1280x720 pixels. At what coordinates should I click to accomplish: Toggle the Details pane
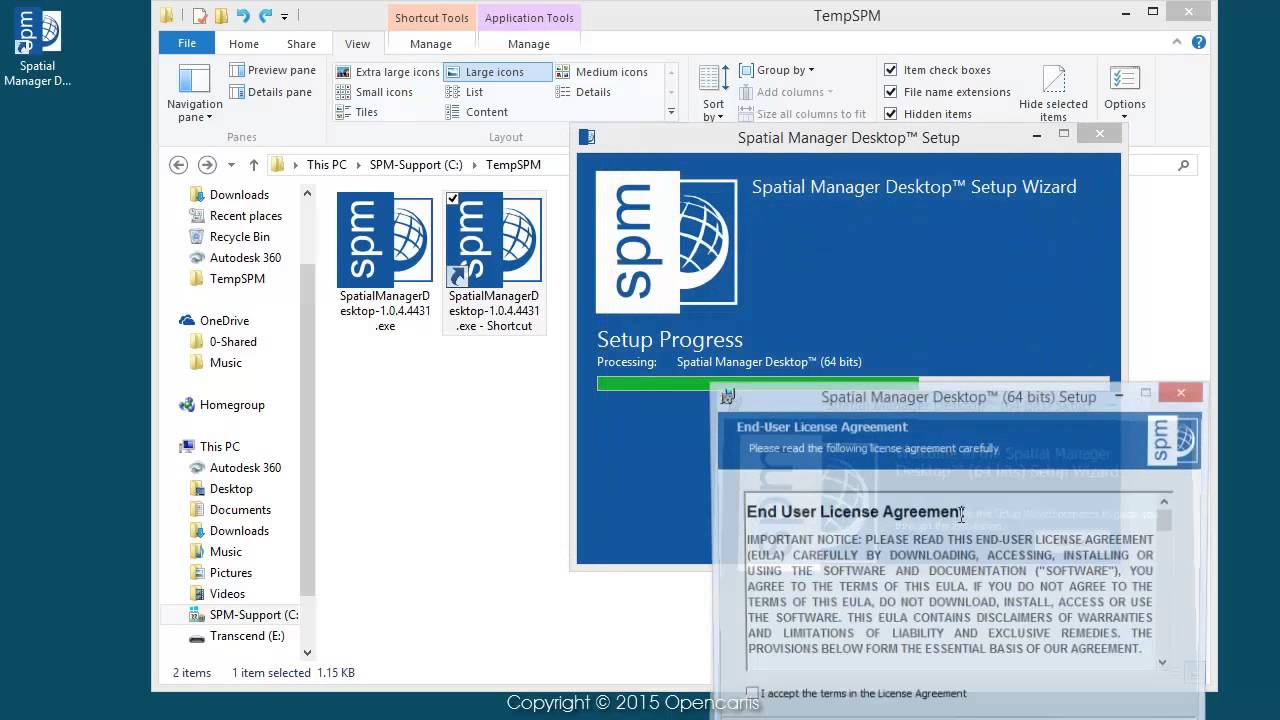click(x=271, y=92)
